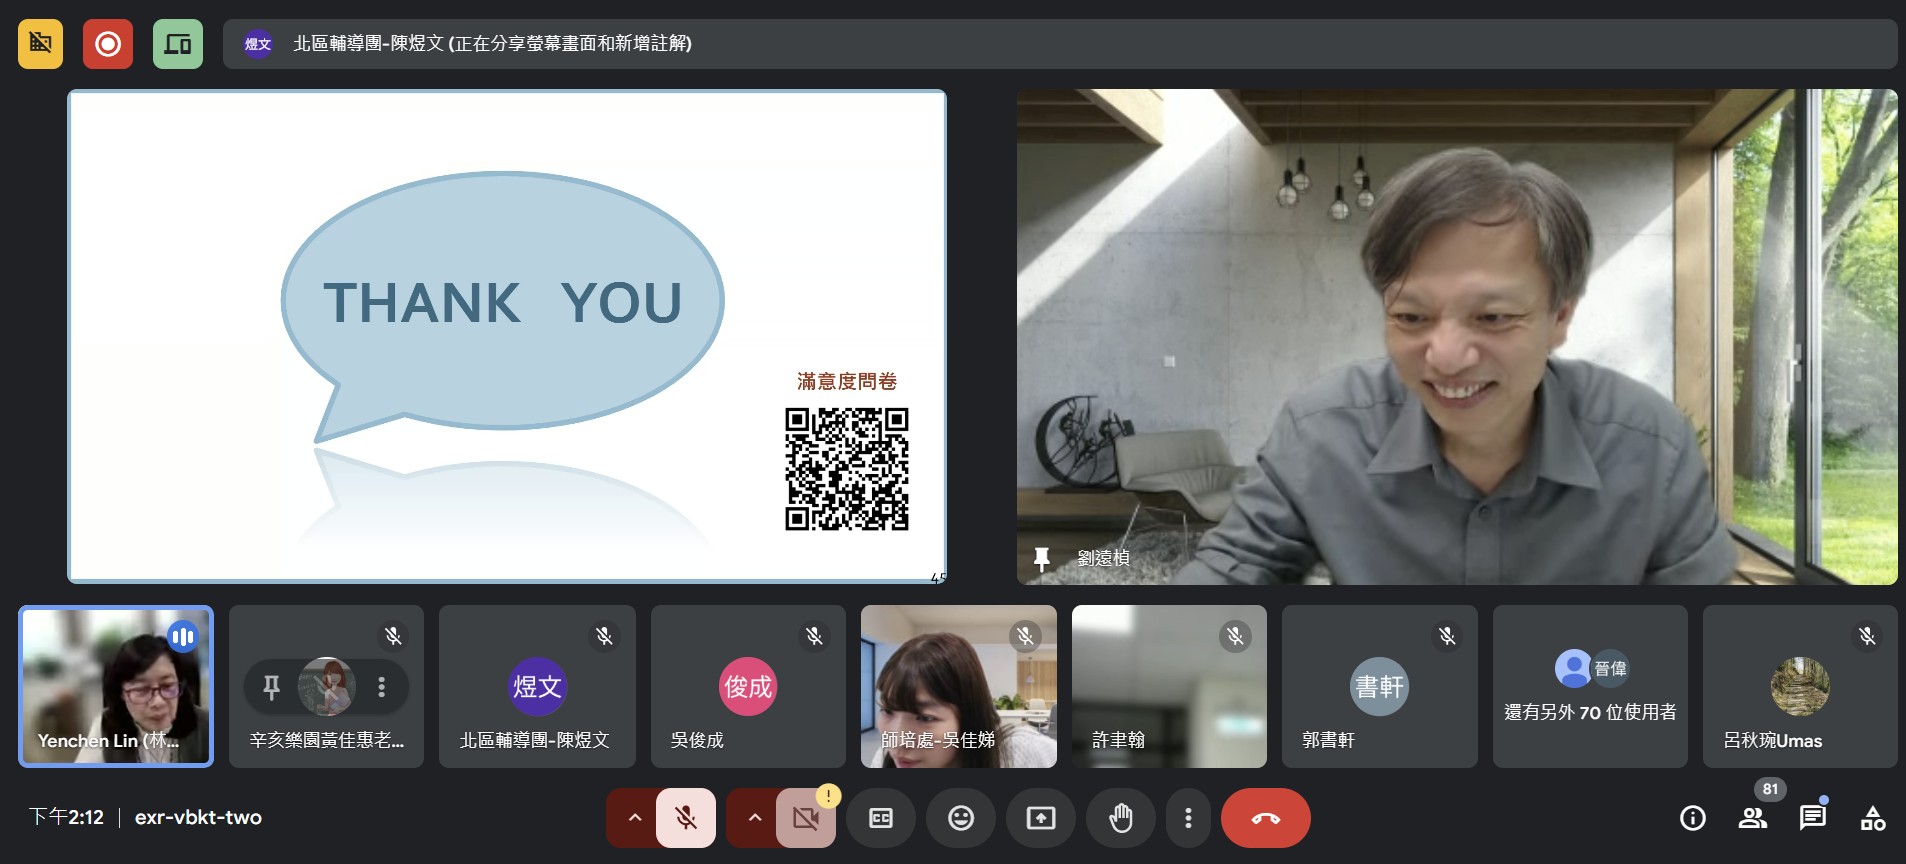Expand video settings arrow beside camera
Viewport: 1906px width, 864px height.
755,818
